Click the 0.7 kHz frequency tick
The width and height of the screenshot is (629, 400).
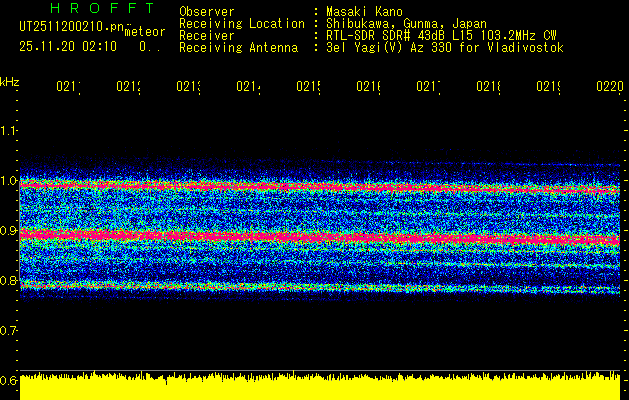pos(9,330)
